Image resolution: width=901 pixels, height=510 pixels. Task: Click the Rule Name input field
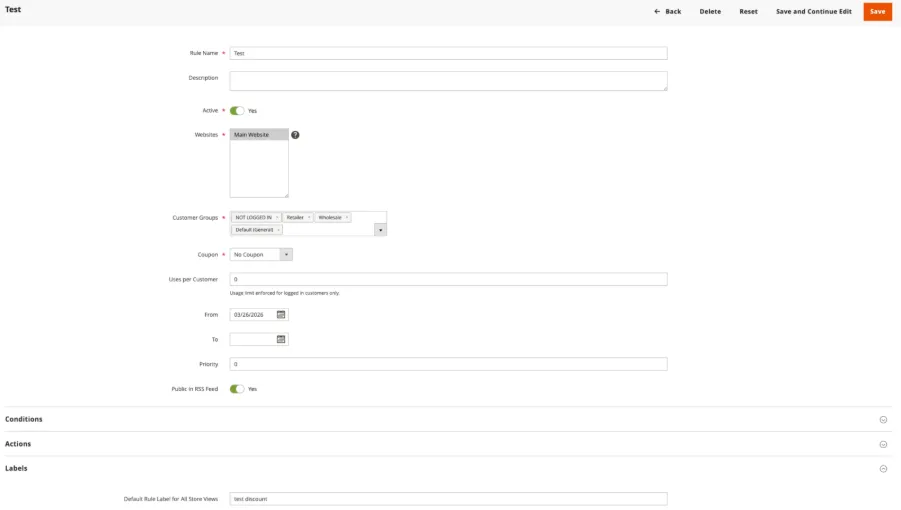448,53
